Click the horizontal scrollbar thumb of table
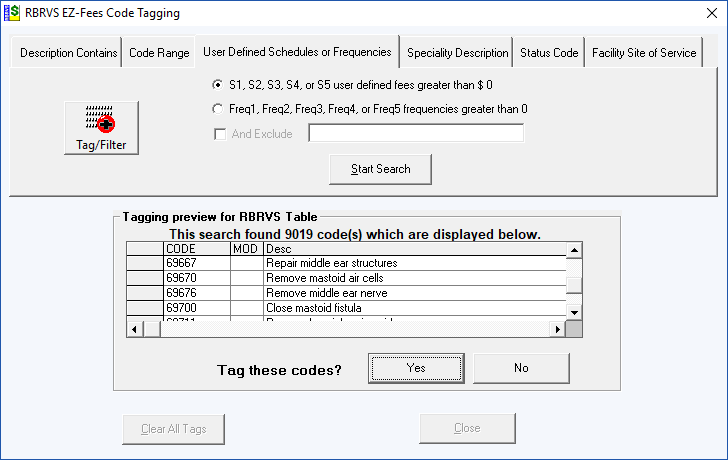 (152, 329)
